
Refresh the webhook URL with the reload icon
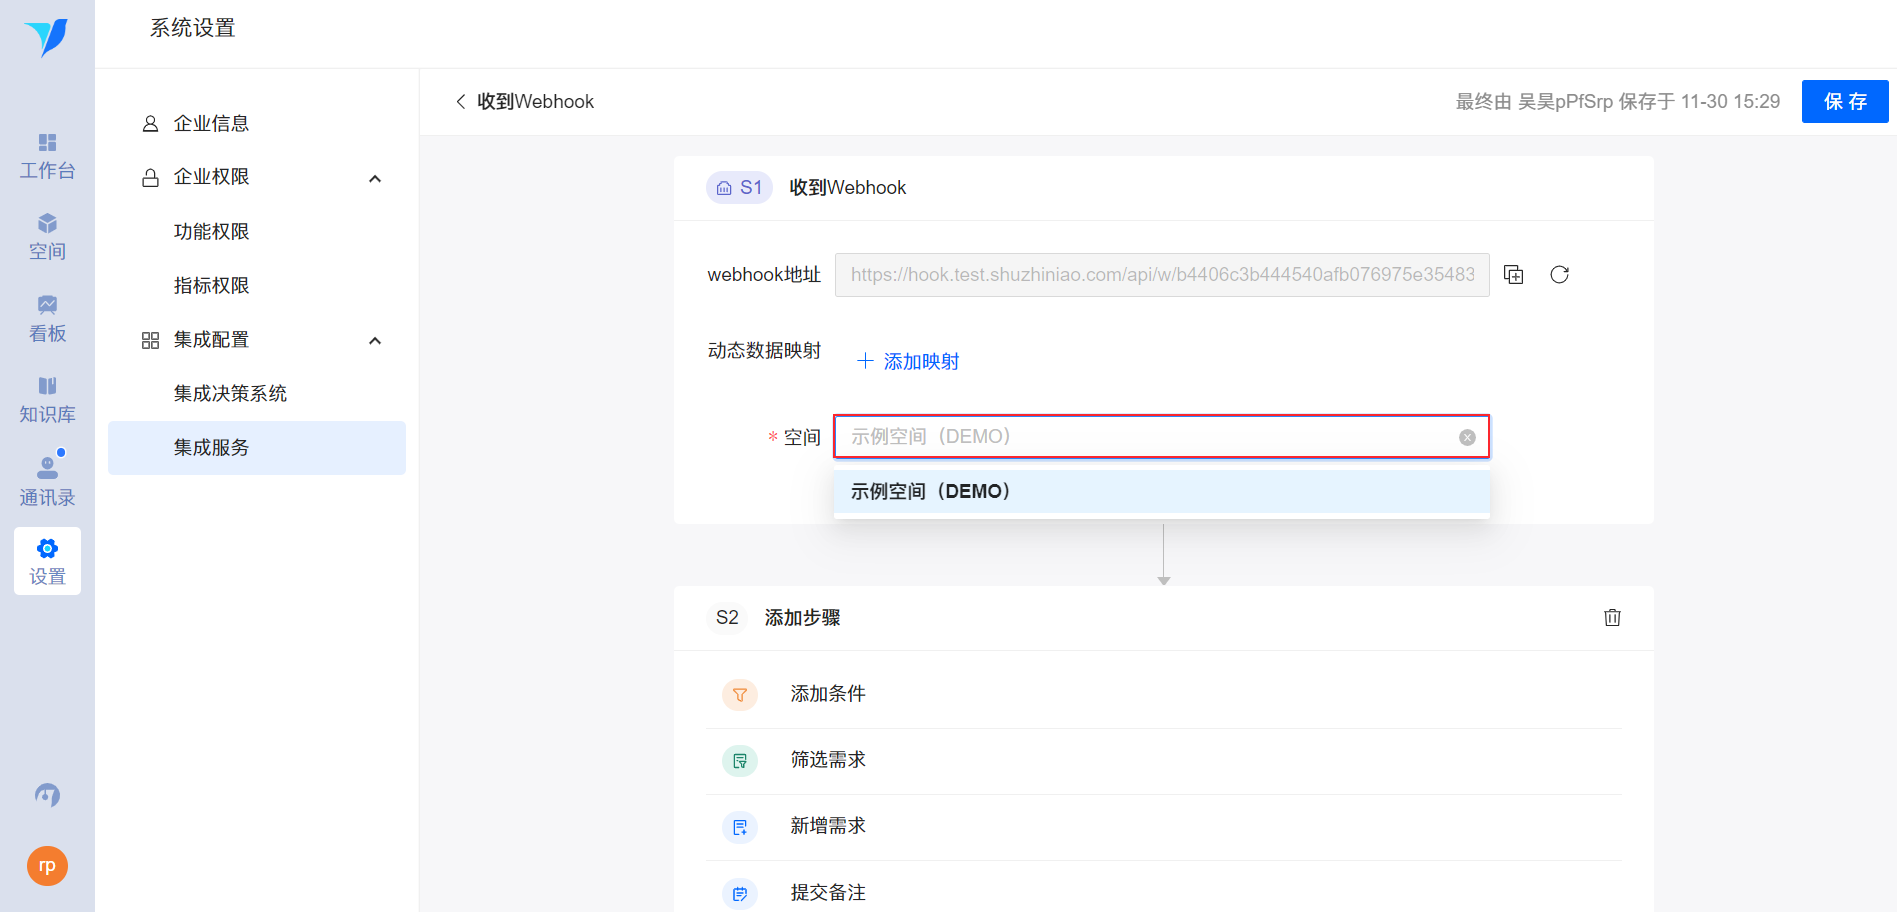(x=1559, y=275)
